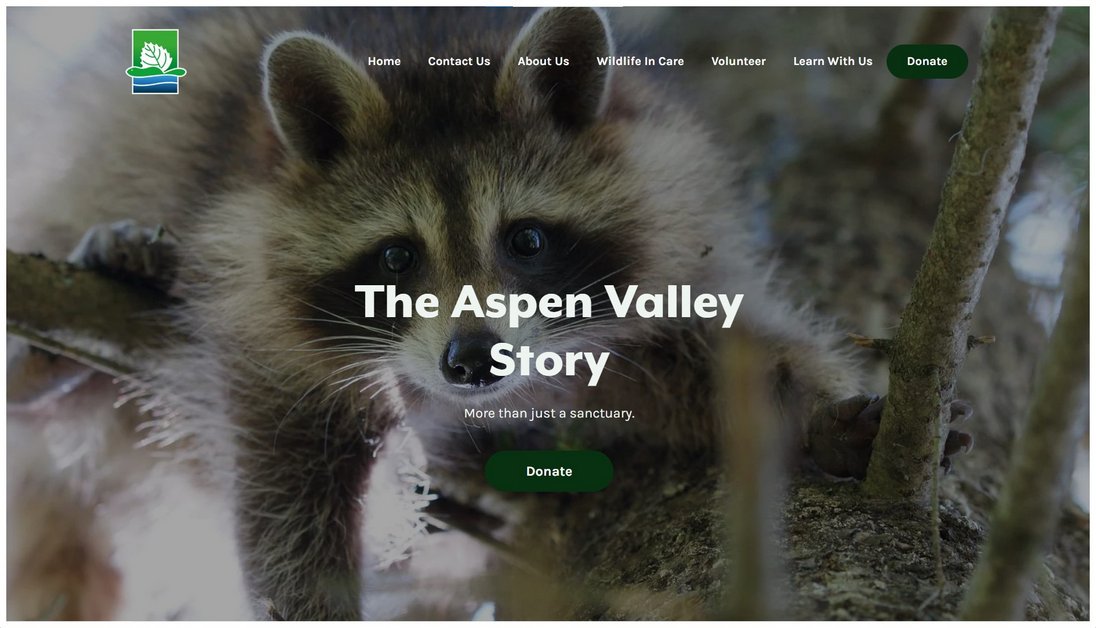This screenshot has height=628, width=1096.
Task: Click the raccoon's black nose in the photo
Action: (467, 360)
